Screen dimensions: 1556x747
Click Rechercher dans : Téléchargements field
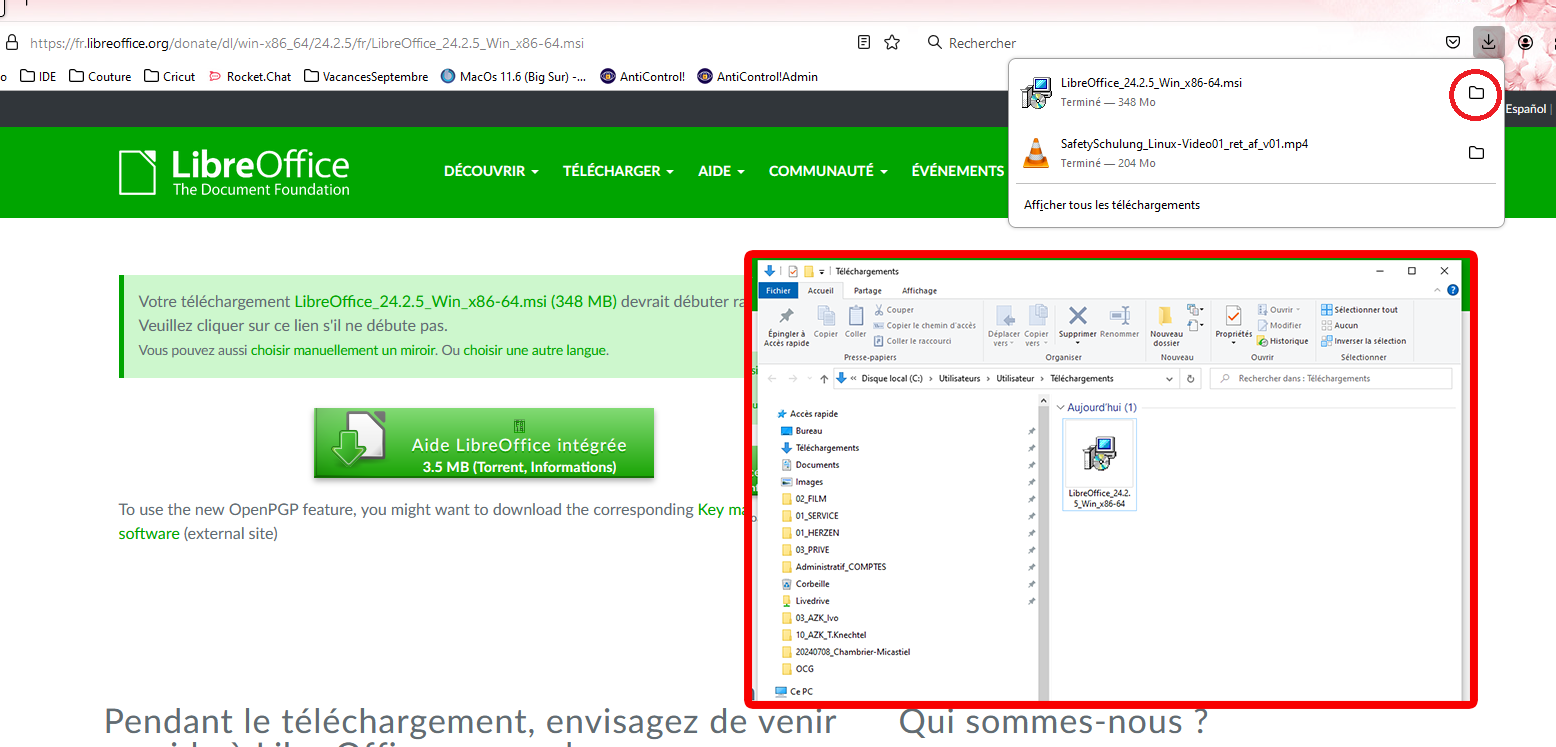1330,379
